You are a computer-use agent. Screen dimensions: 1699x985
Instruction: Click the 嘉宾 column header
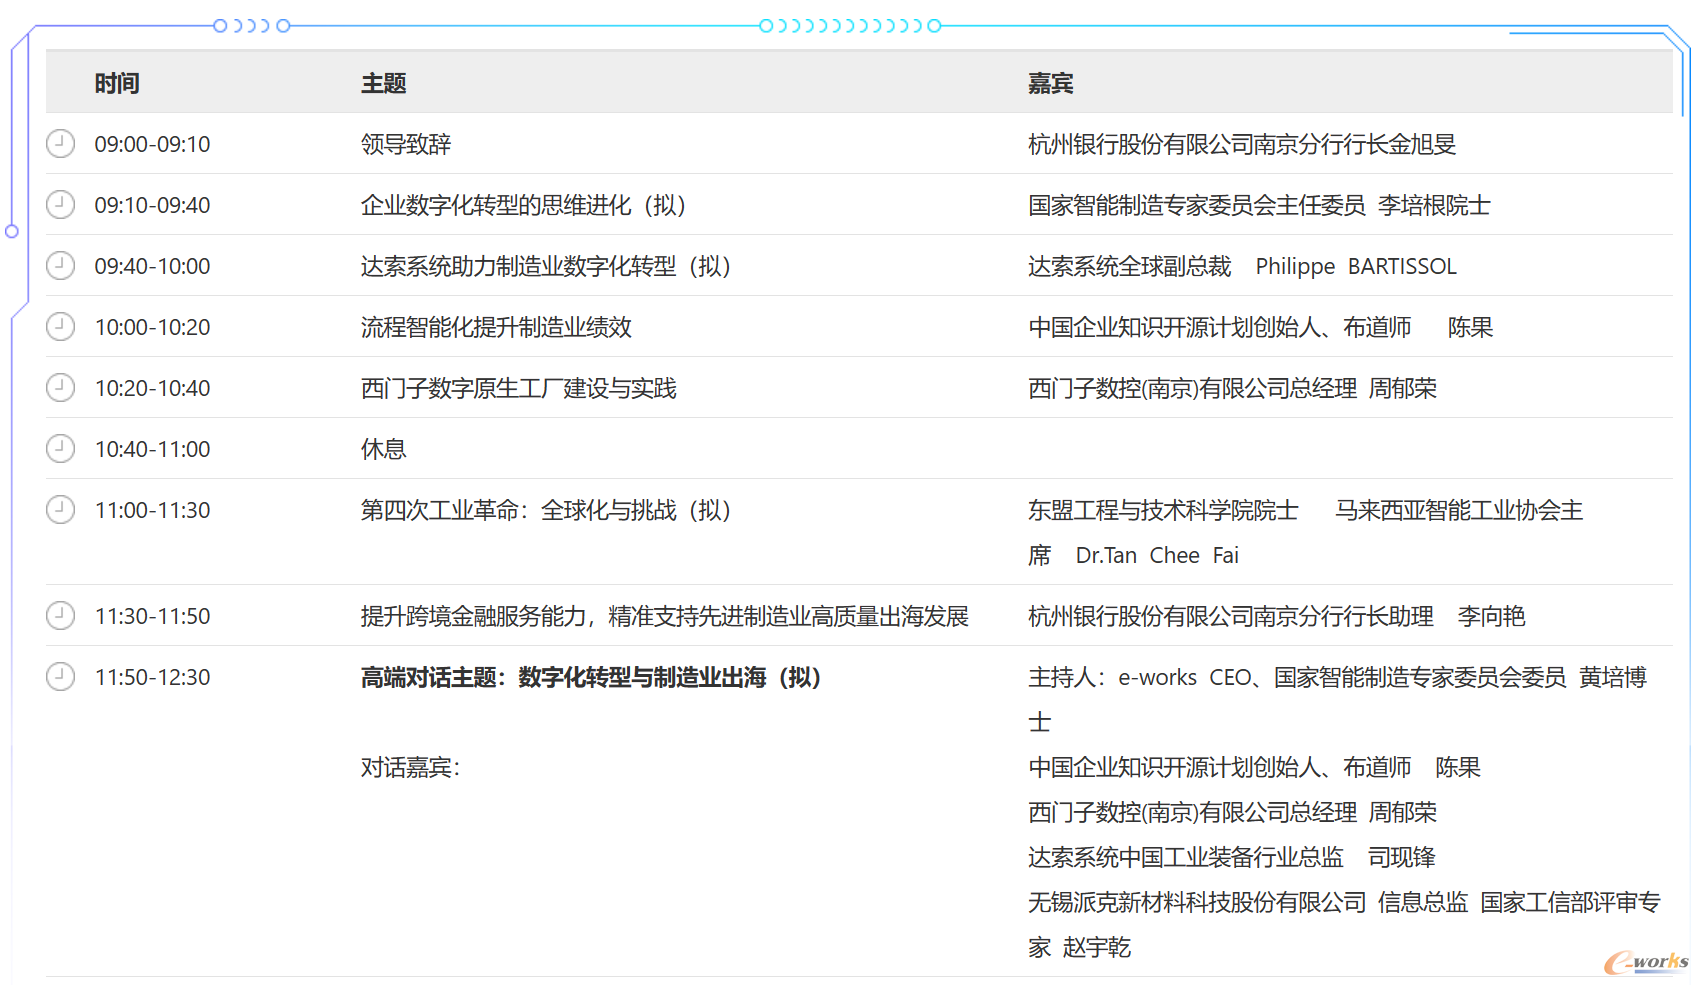1051,83
